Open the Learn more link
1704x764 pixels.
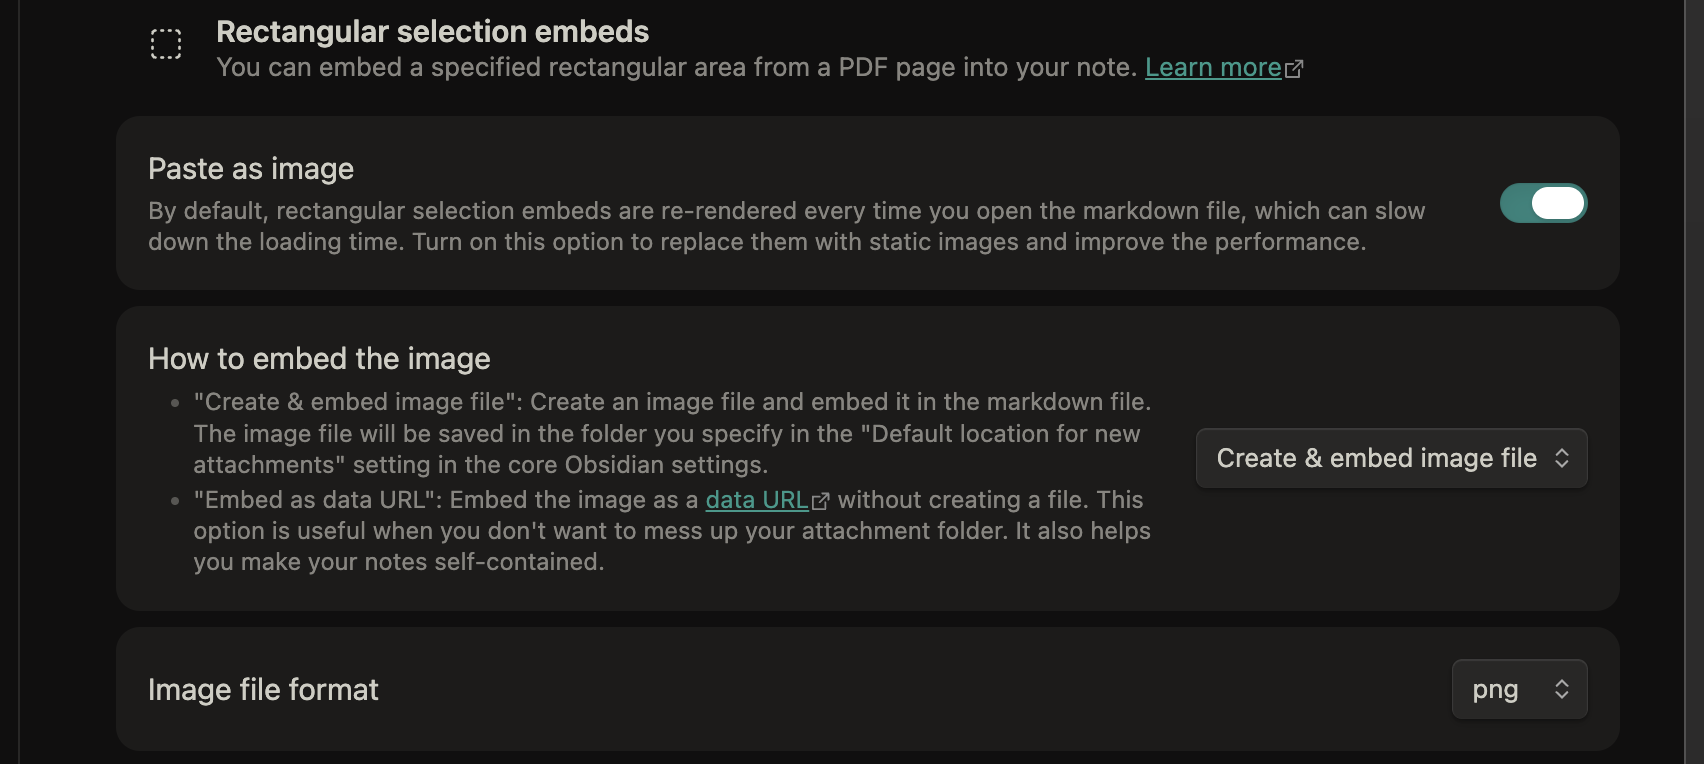tap(1213, 67)
